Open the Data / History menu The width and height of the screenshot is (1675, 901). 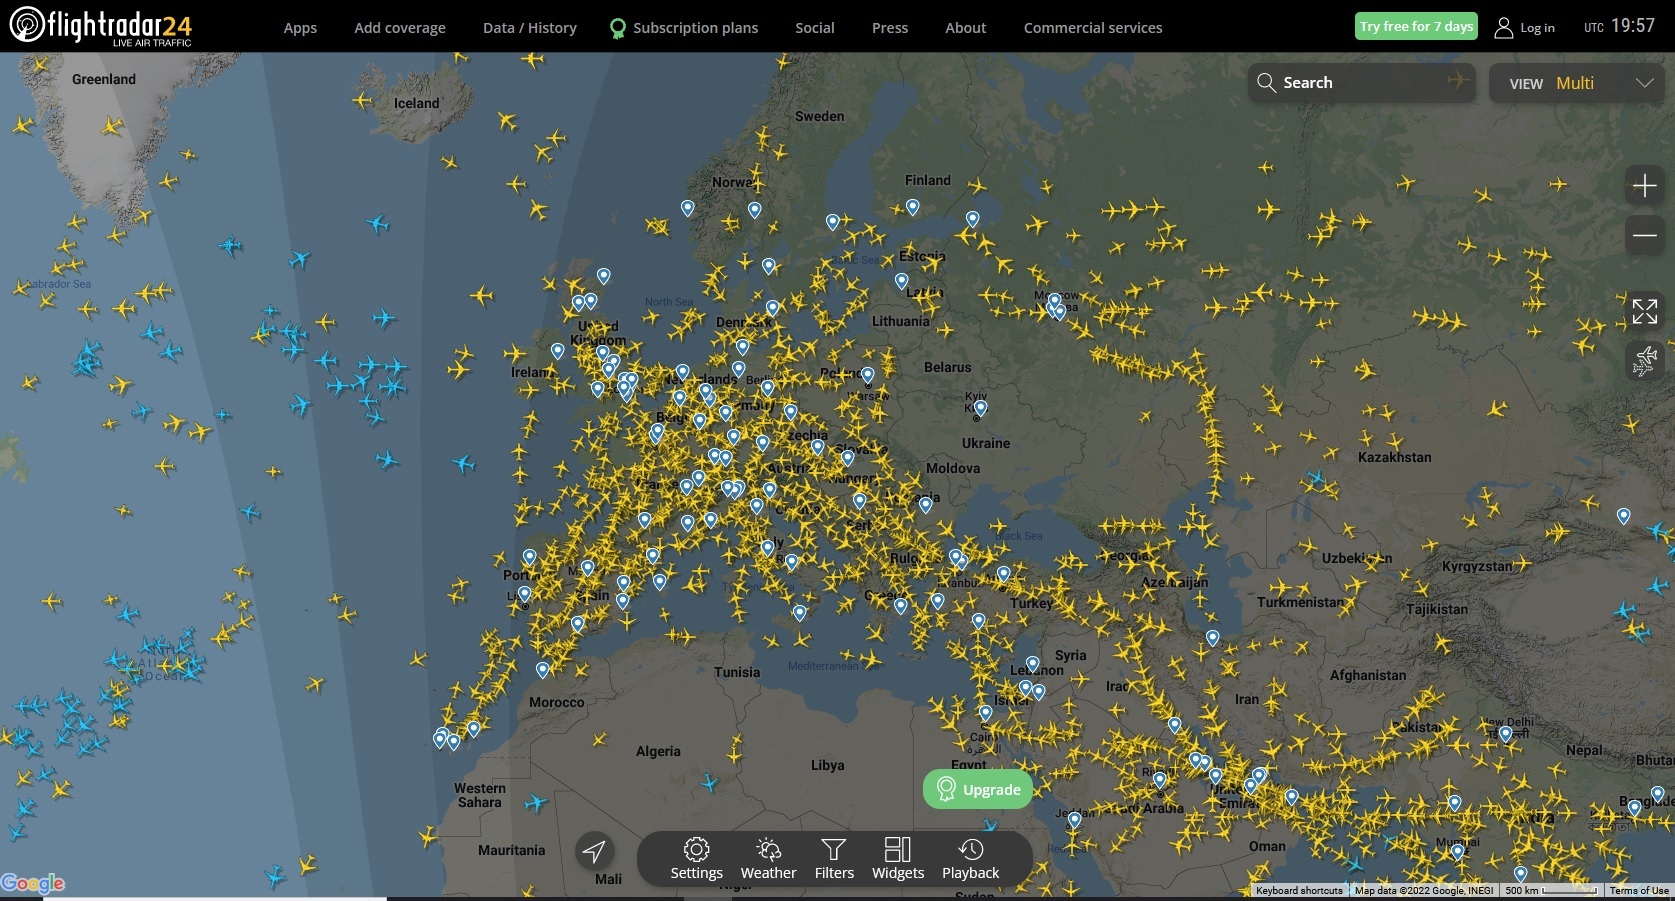(530, 28)
